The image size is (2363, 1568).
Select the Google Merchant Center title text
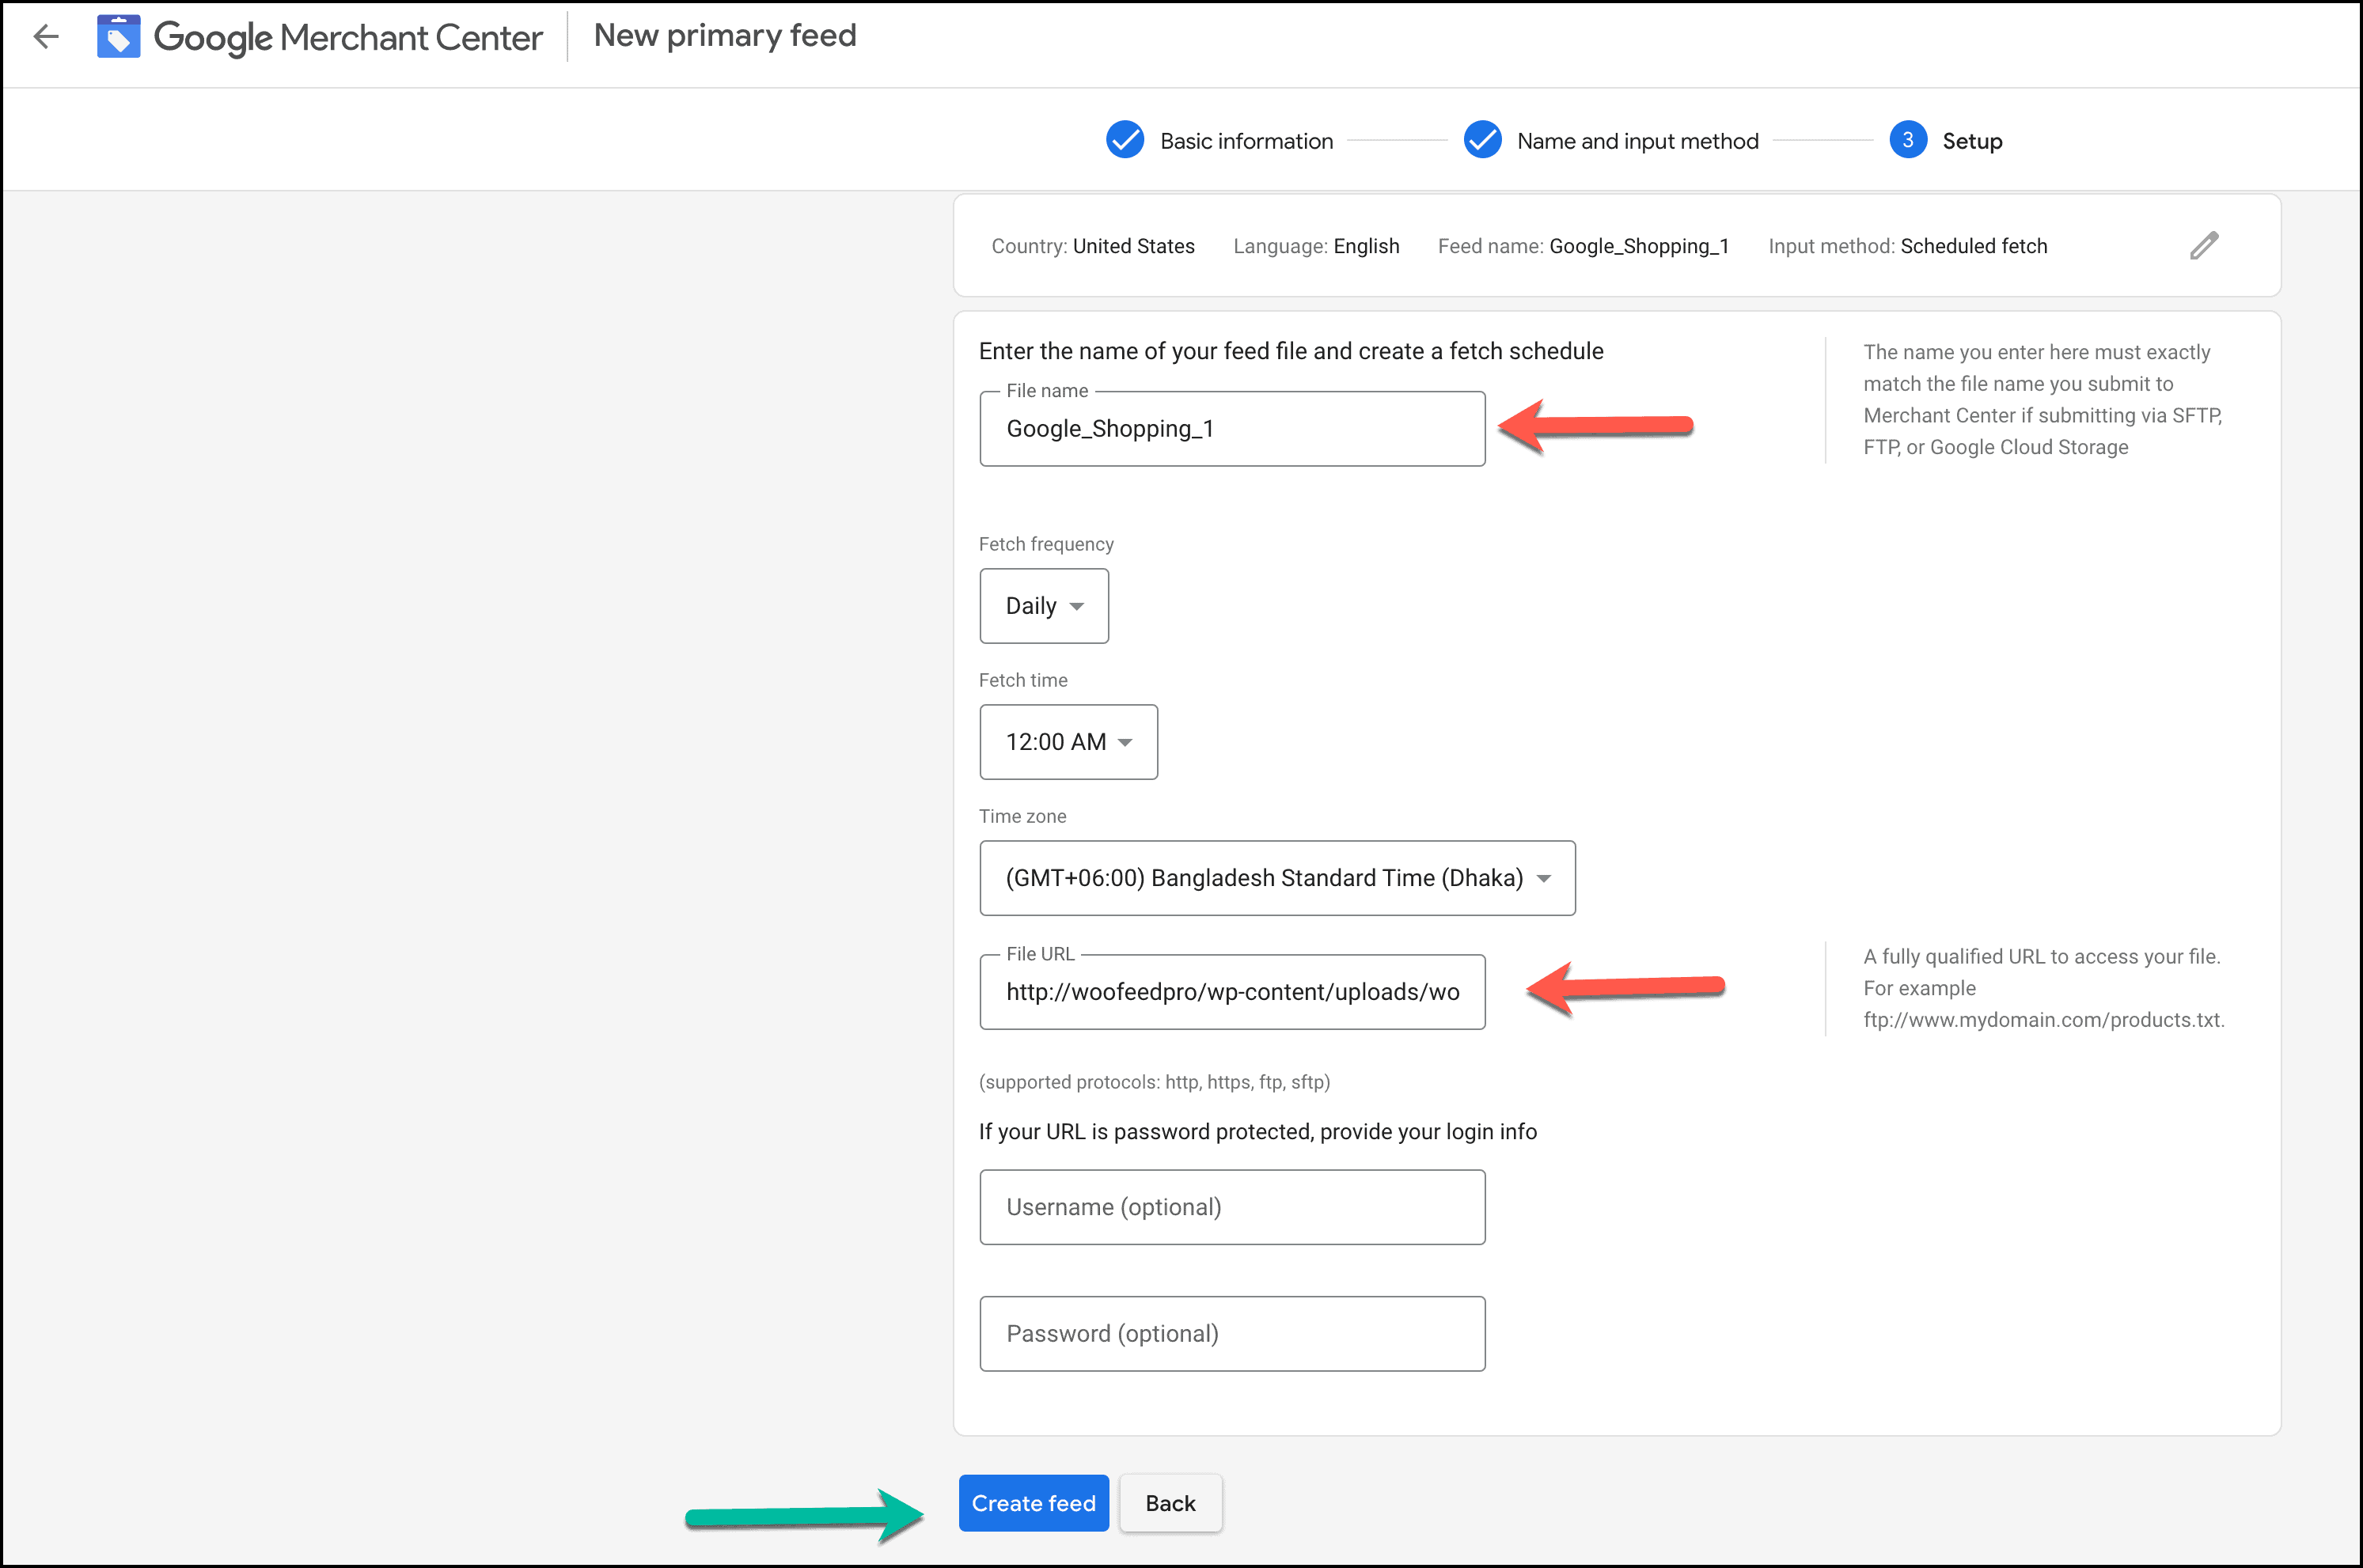tap(348, 38)
